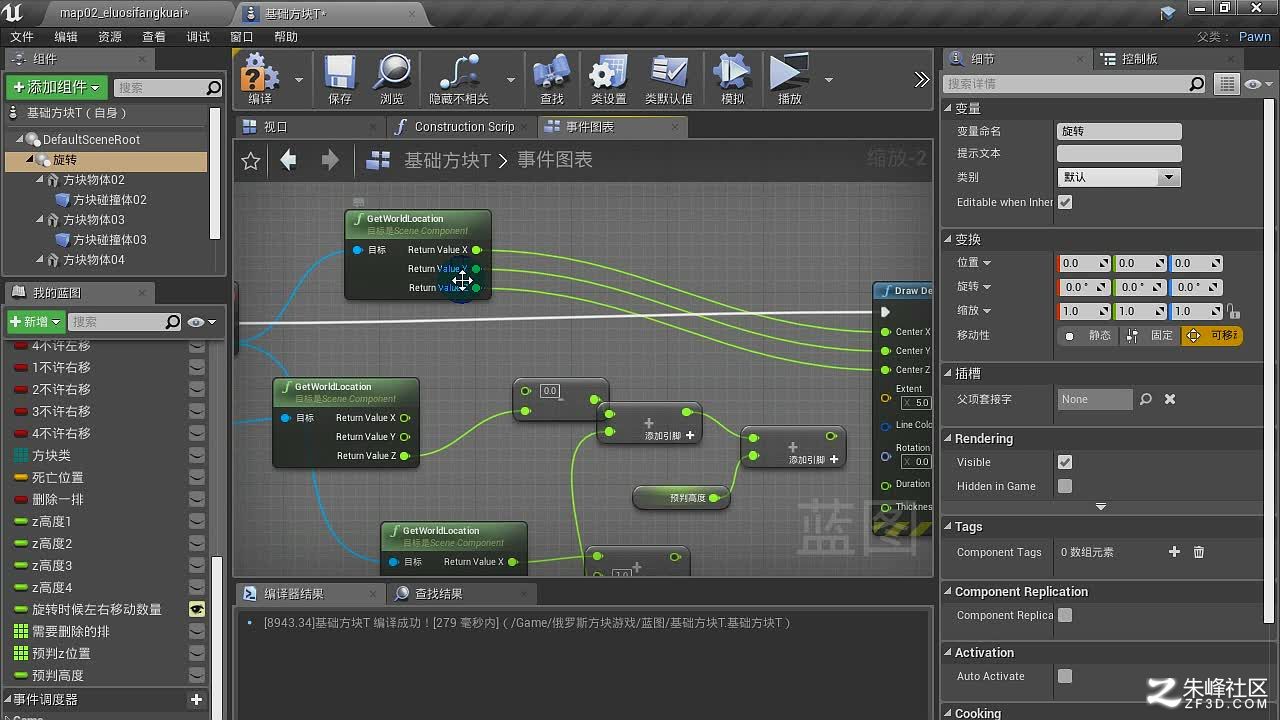This screenshot has width=1280, height=720.
Task: Open the Add New (新增) dropdown in My Blueprint
Action: coord(36,322)
